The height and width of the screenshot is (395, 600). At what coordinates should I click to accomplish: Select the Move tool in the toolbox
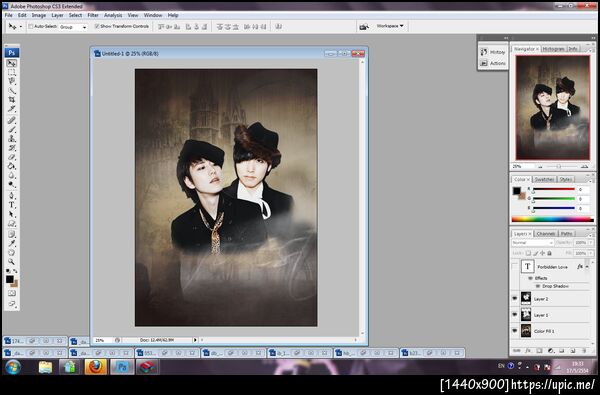[x=11, y=63]
